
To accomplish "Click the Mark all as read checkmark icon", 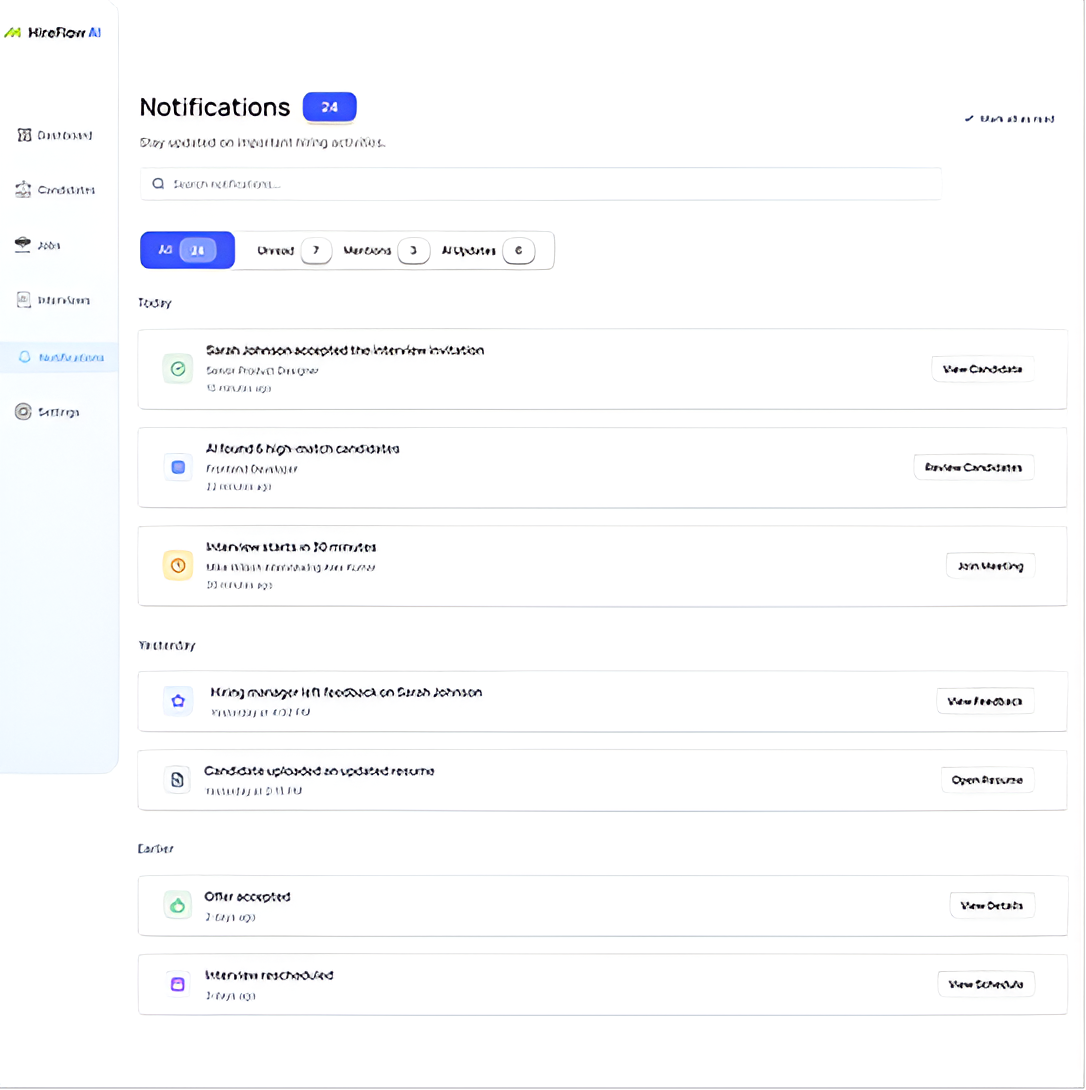I will [969, 119].
